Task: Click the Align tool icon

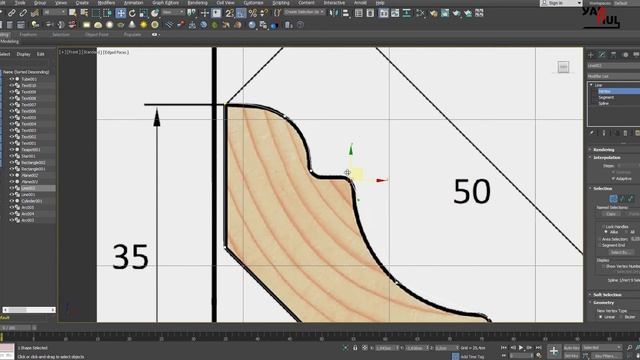Action: click(x=346, y=13)
